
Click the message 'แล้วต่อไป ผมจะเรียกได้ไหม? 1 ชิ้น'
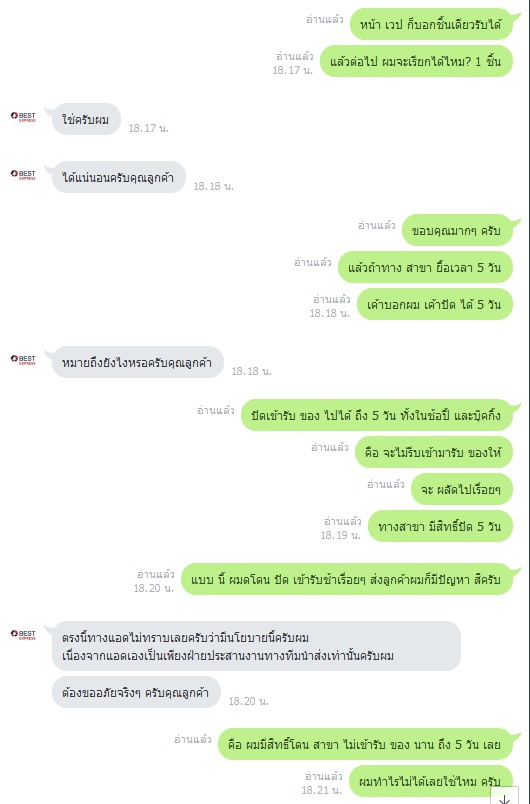416,61
